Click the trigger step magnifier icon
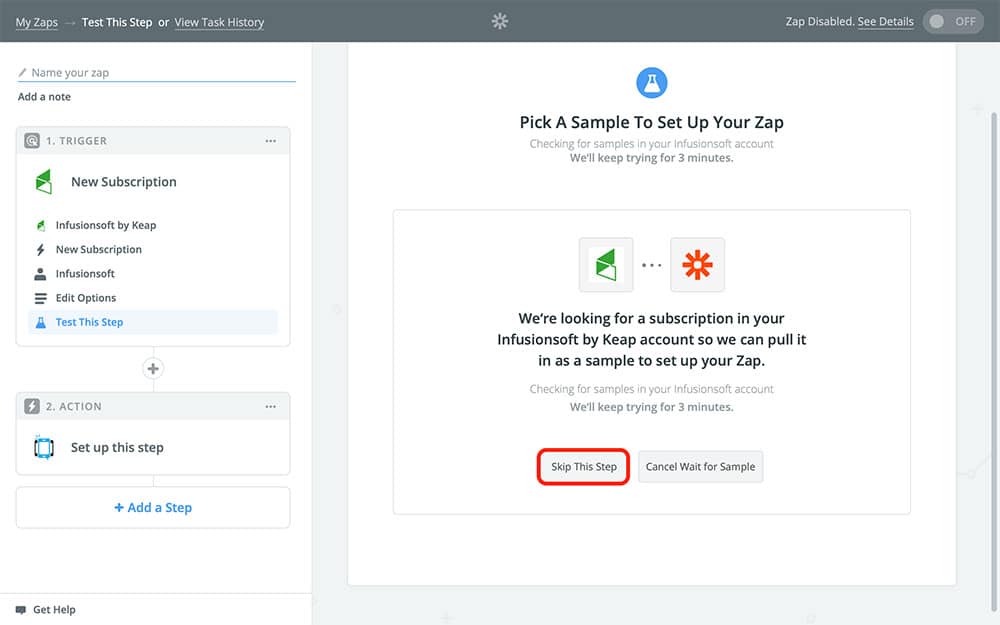The height and width of the screenshot is (625, 1000). (32, 141)
